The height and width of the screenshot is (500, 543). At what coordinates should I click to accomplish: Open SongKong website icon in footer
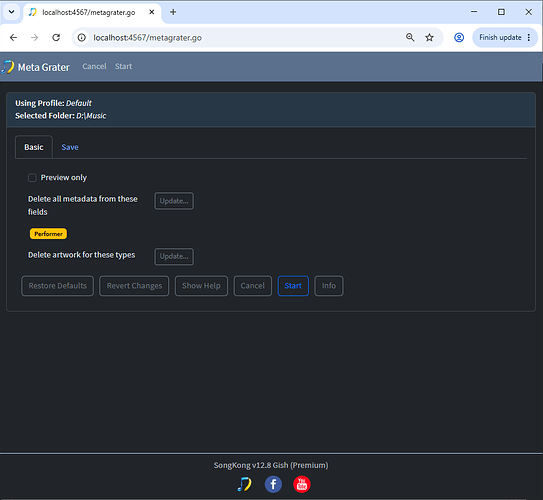point(244,484)
